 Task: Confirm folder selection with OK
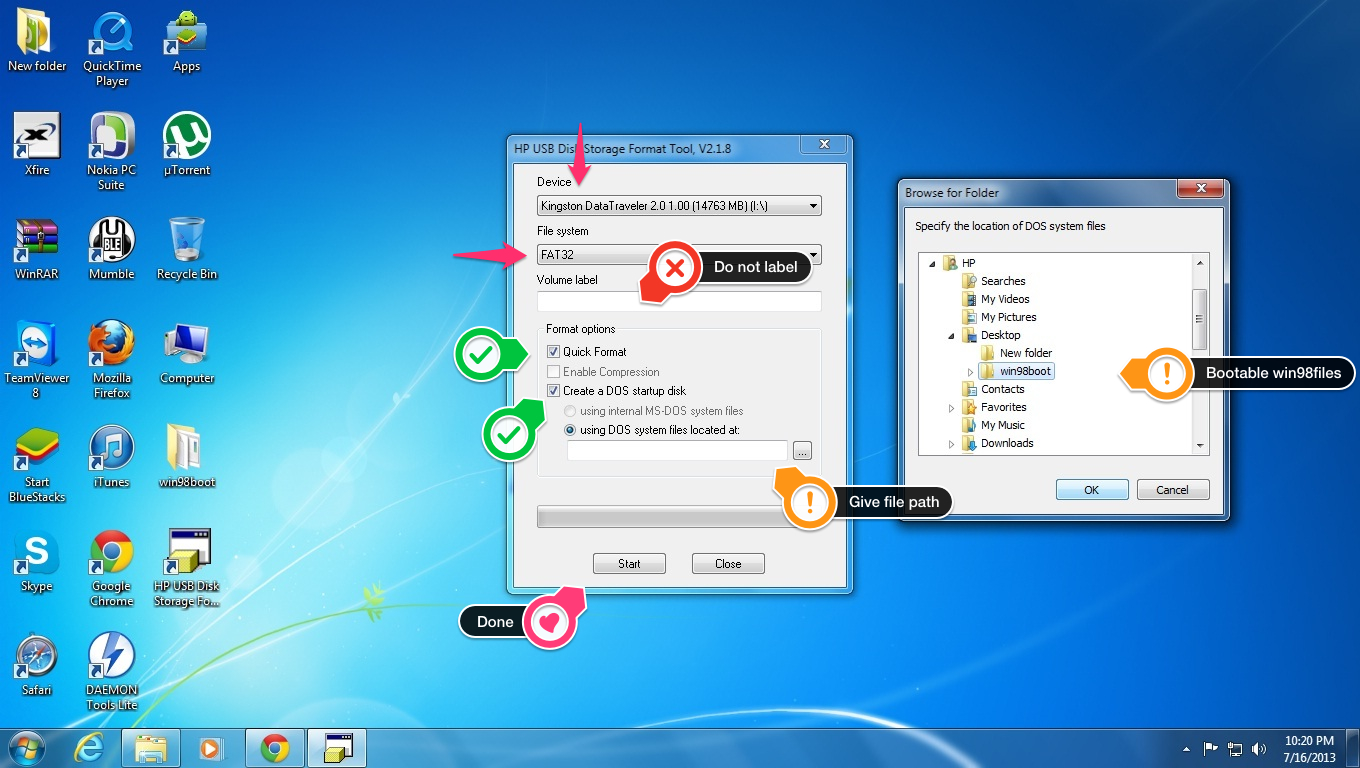[x=1092, y=489]
